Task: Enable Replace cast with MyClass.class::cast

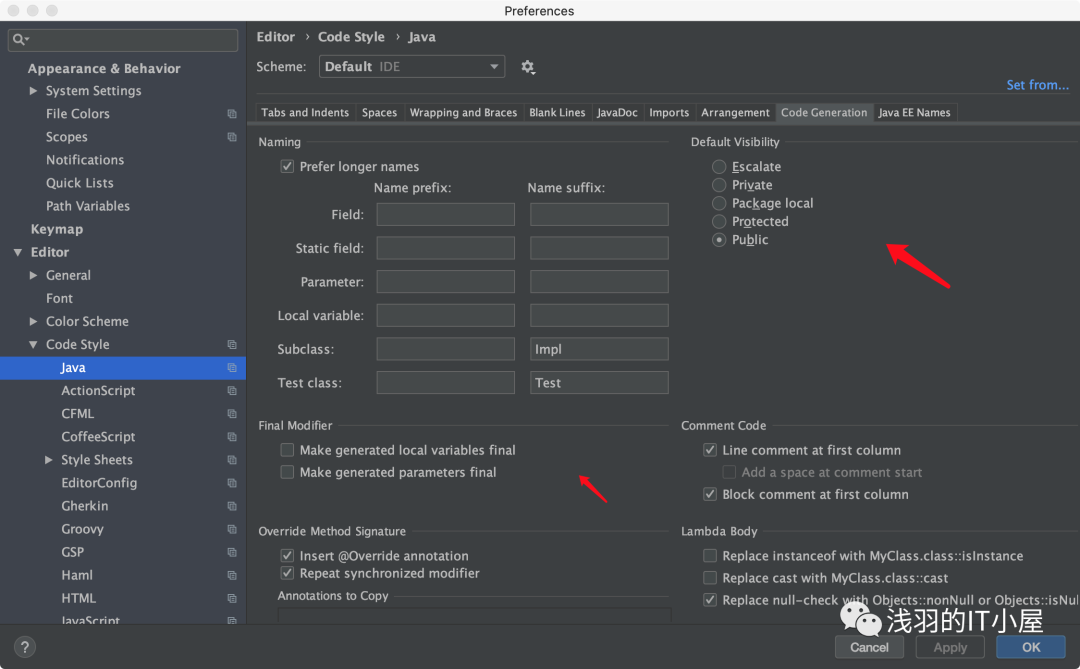Action: click(710, 577)
